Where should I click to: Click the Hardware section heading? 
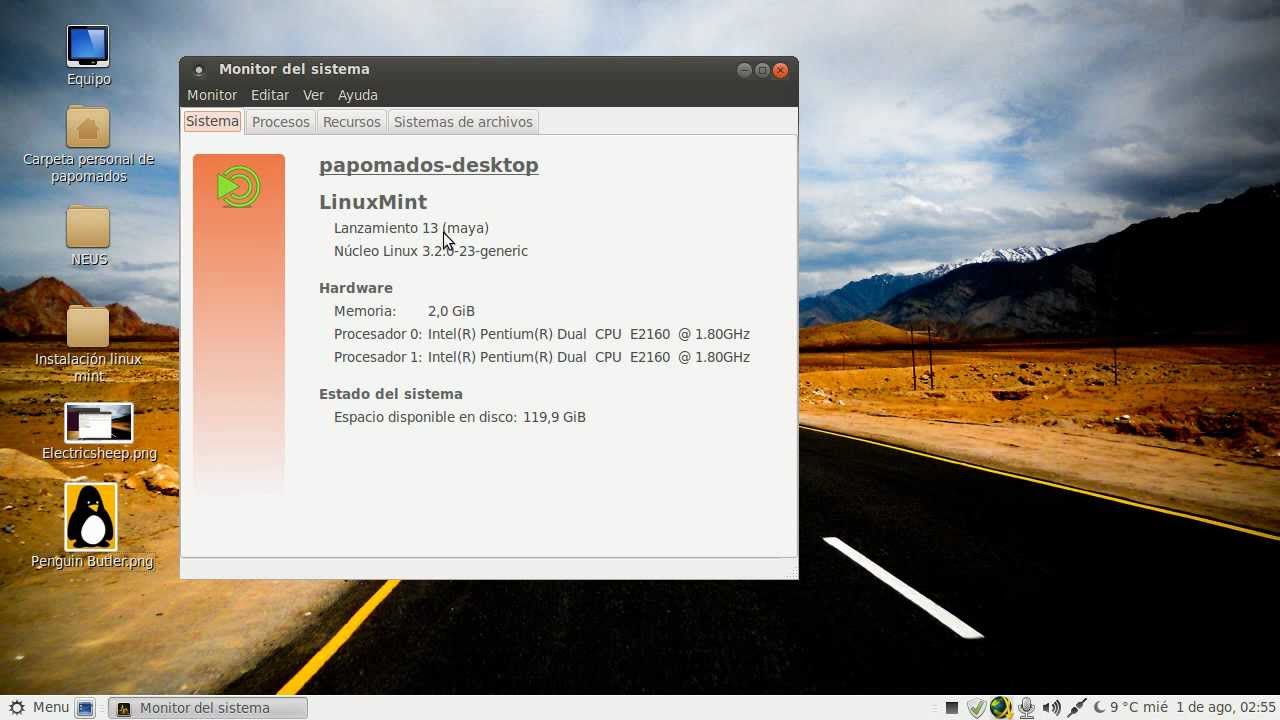[356, 288]
